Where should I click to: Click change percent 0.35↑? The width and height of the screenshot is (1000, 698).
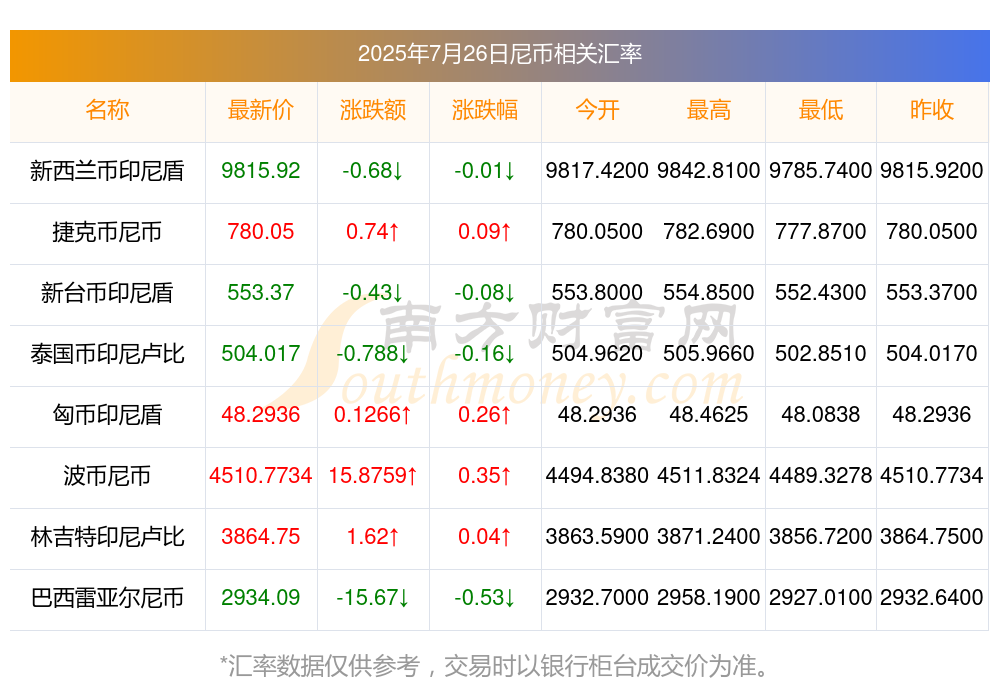(x=485, y=475)
